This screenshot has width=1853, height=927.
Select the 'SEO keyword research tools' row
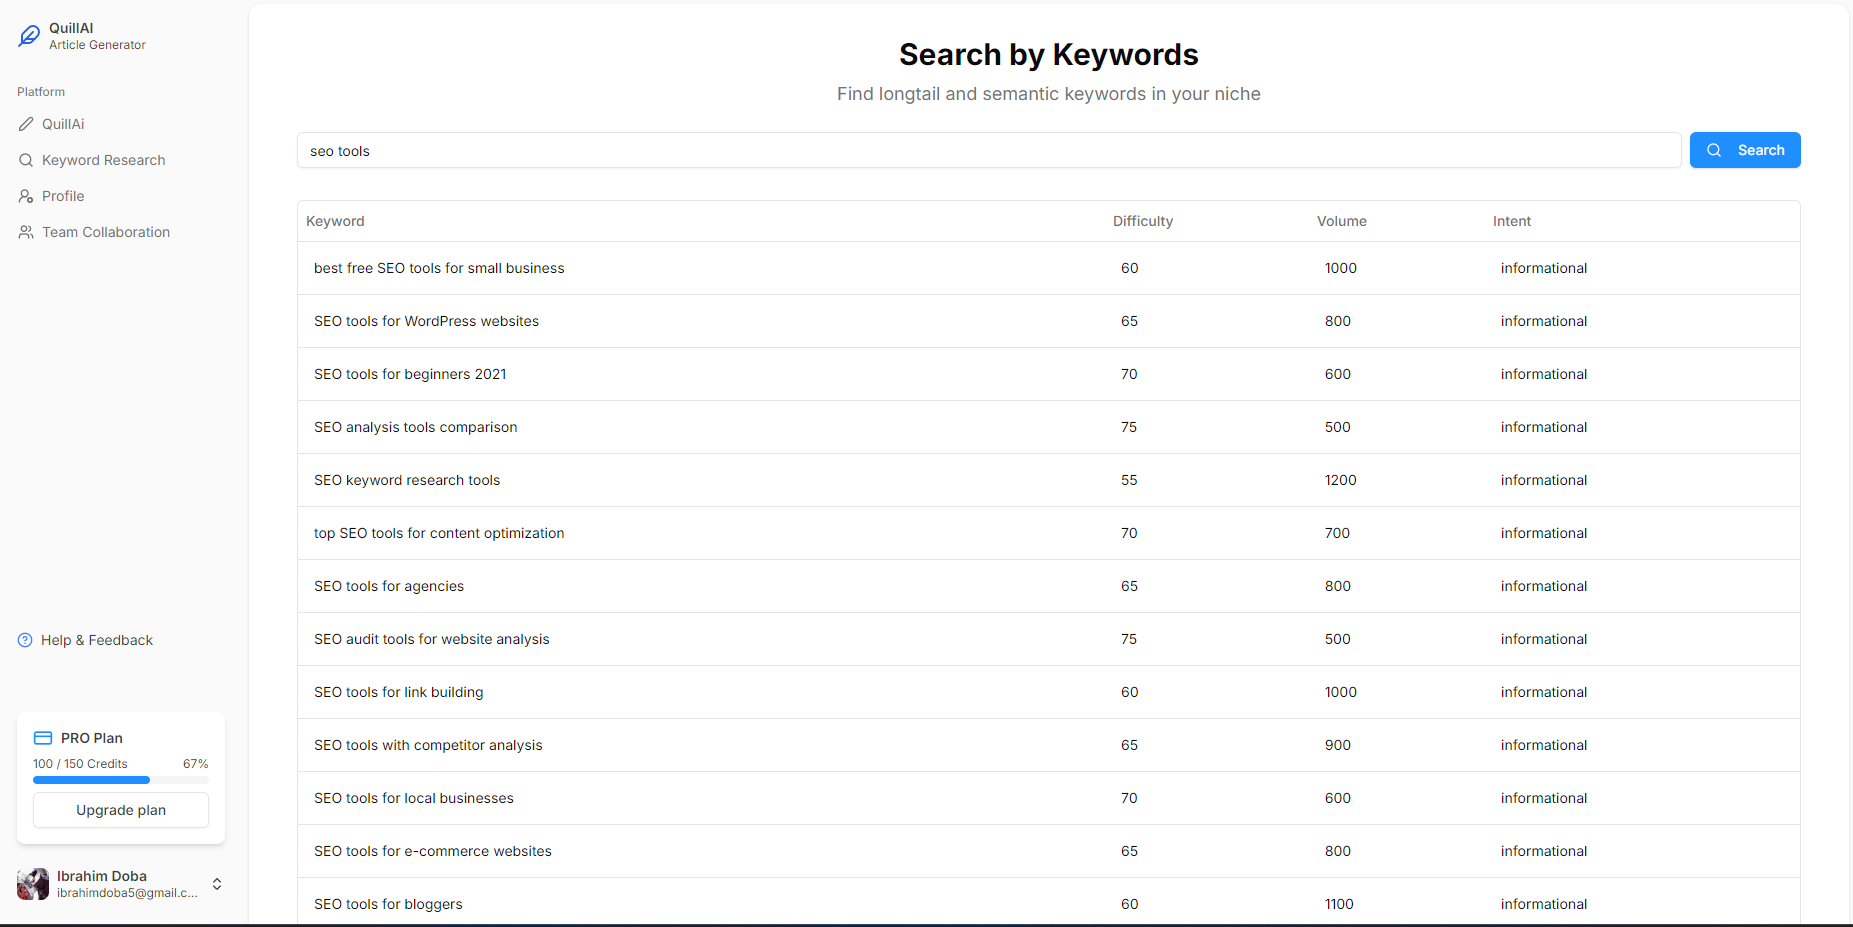407,480
